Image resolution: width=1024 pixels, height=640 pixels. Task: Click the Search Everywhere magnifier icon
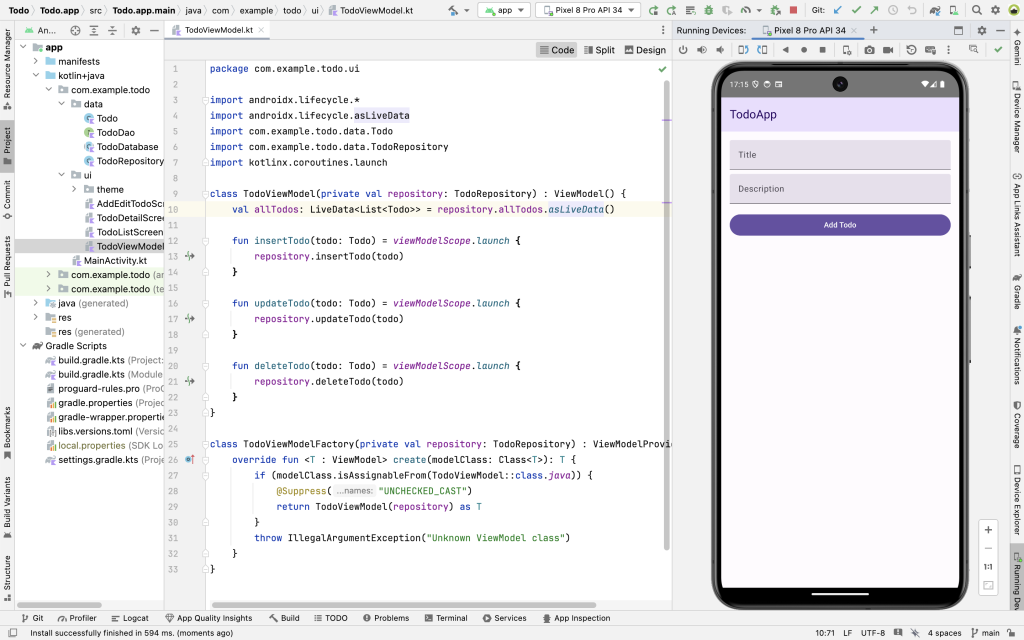click(x=976, y=10)
